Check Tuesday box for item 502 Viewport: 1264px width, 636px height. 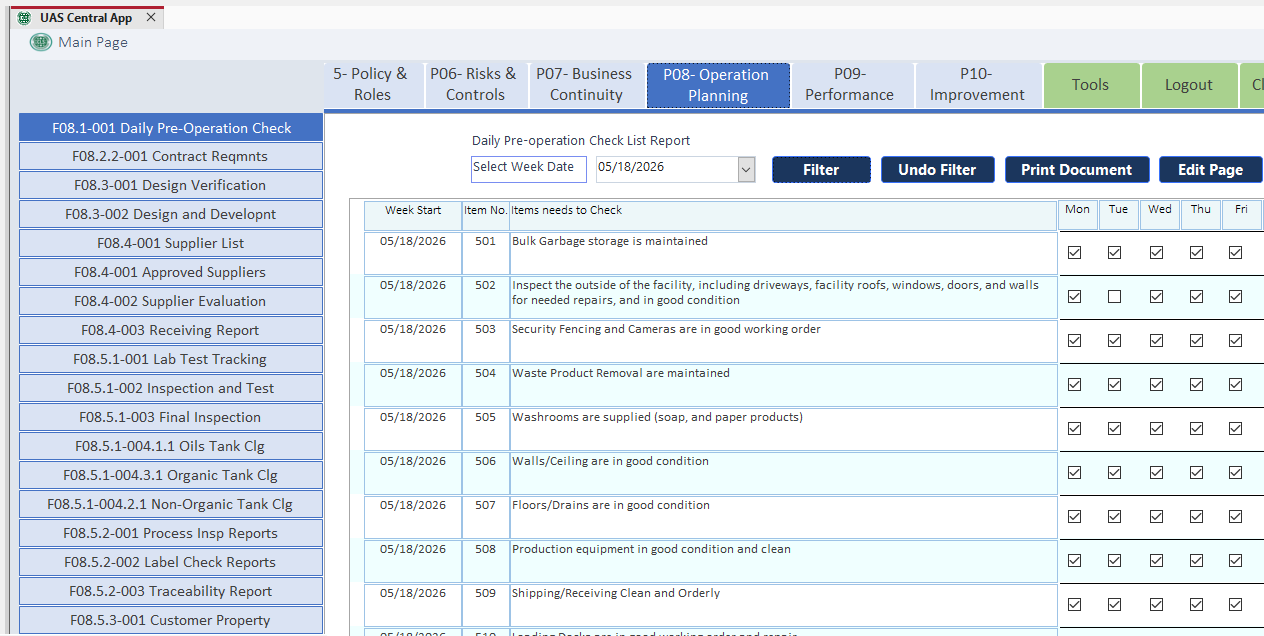(1114, 297)
